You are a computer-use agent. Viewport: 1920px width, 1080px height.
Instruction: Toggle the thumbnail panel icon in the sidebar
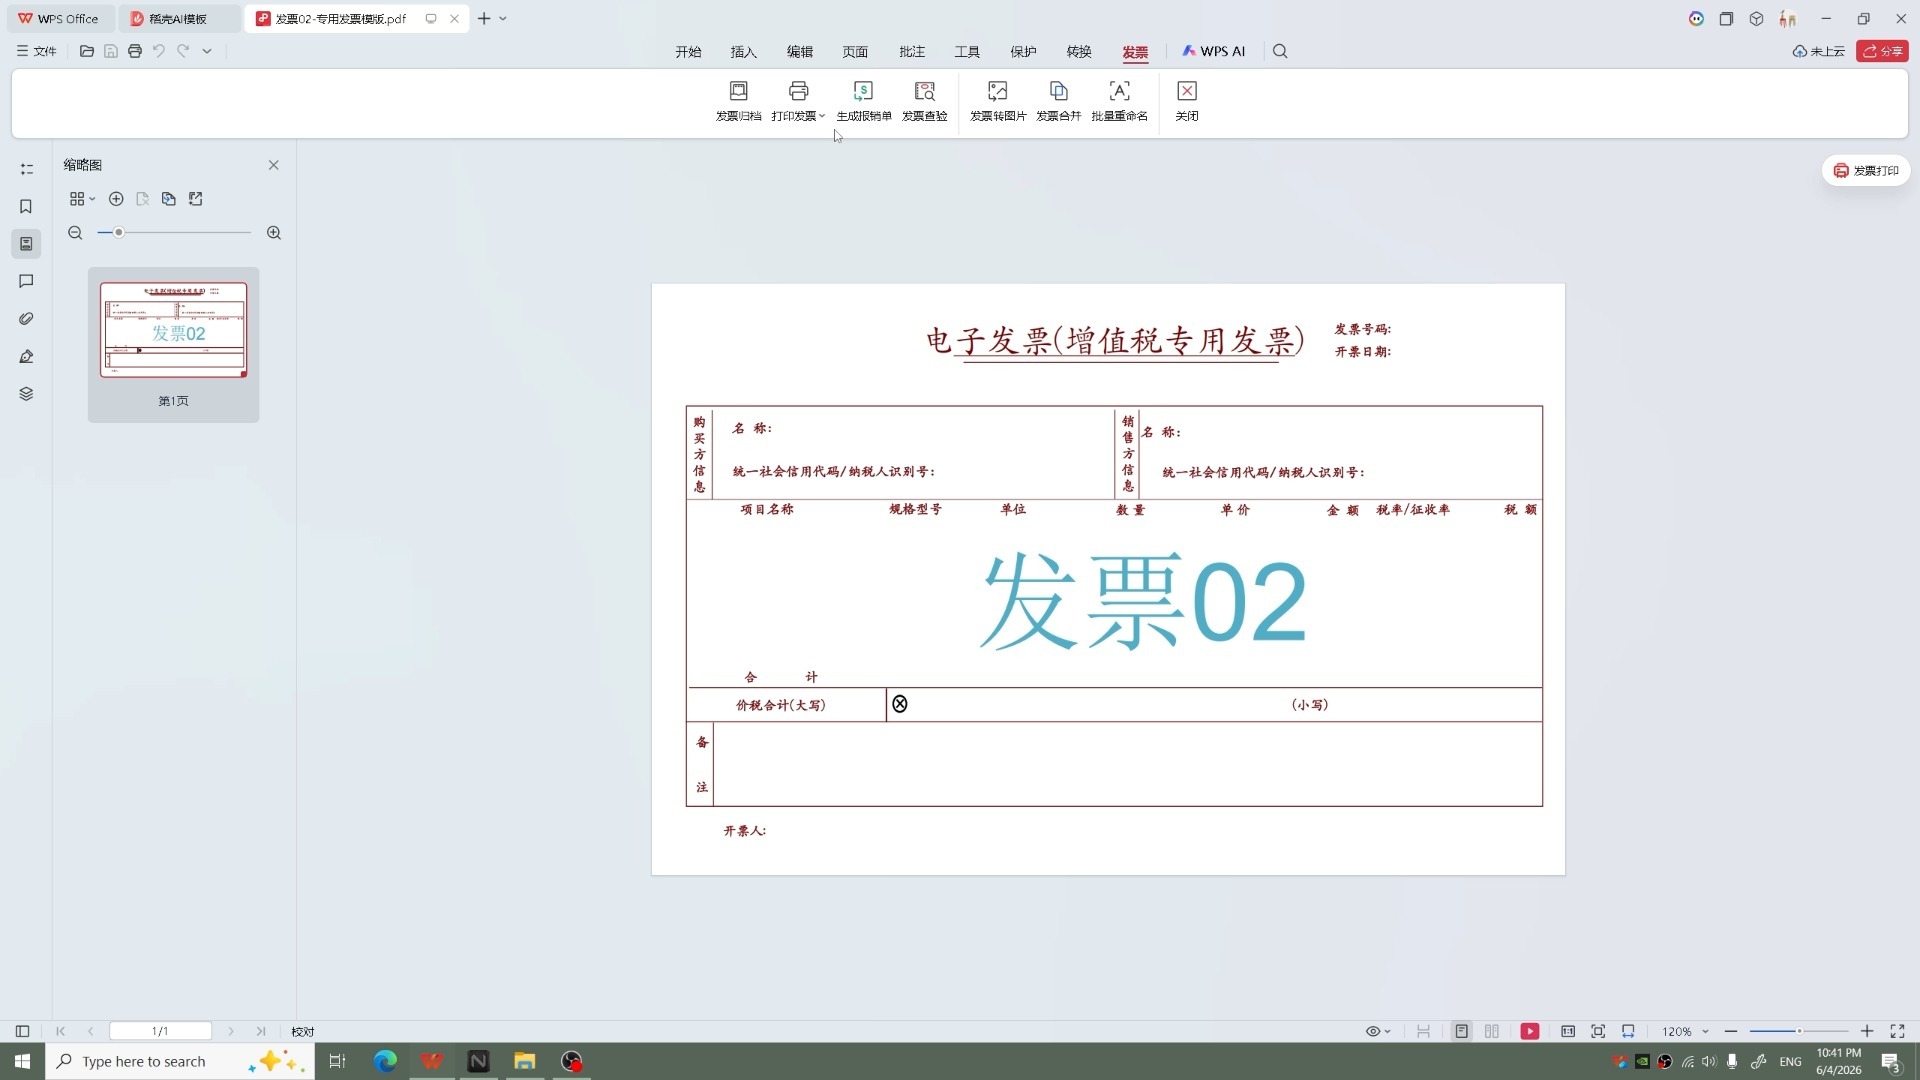click(x=26, y=244)
